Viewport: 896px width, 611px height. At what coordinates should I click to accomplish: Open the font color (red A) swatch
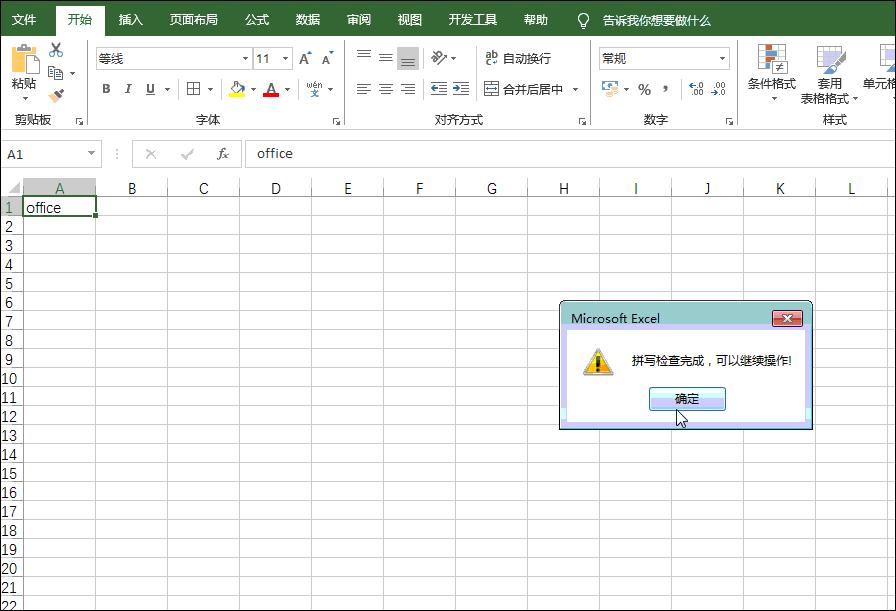(x=272, y=89)
